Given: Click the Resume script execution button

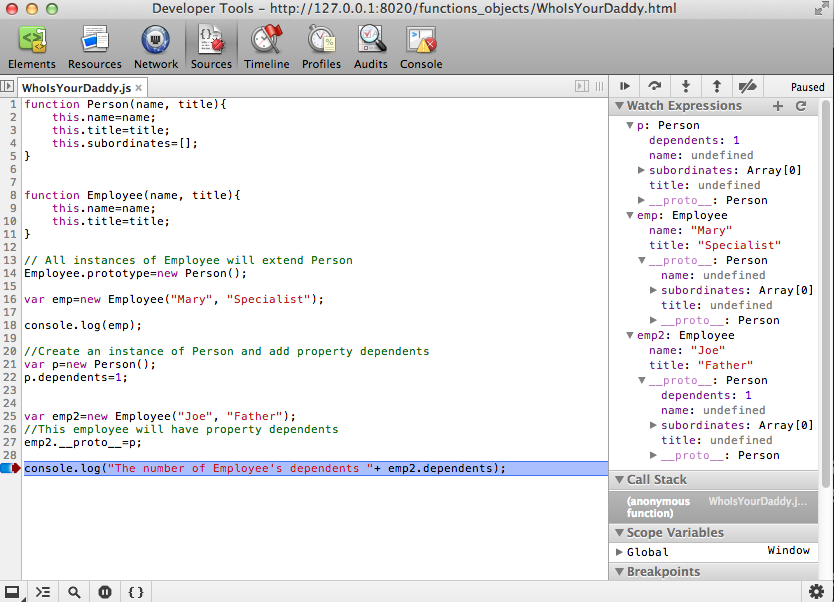Looking at the screenshot, I should [x=625, y=87].
